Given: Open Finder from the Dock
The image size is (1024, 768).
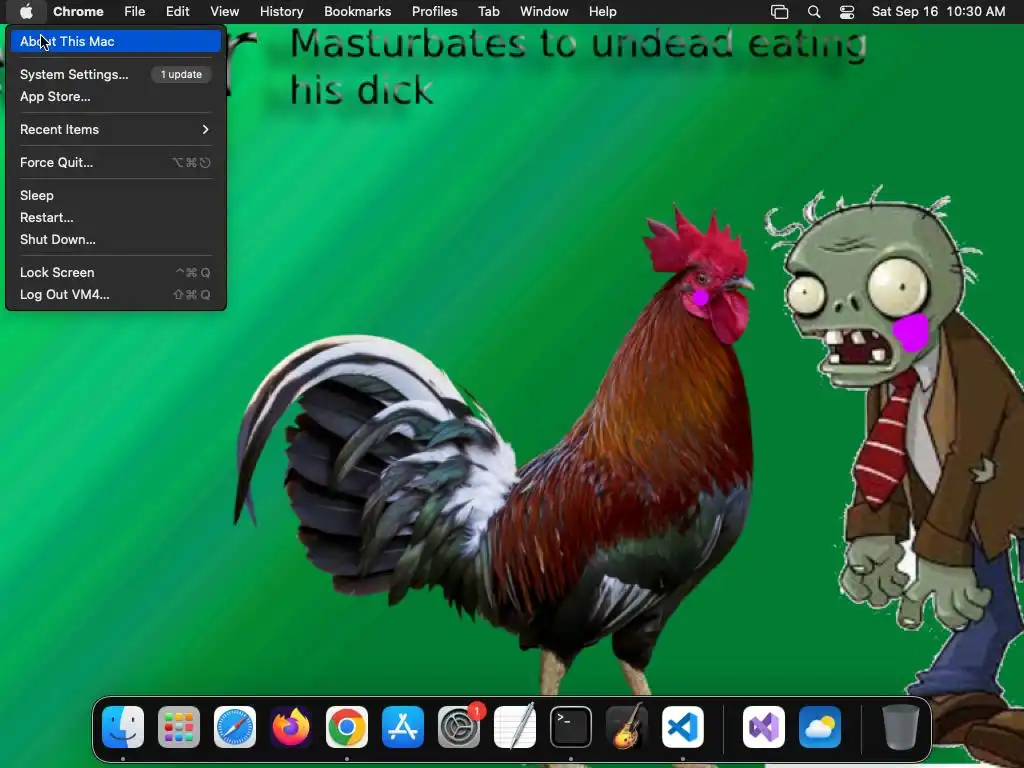Looking at the screenshot, I should coord(123,727).
